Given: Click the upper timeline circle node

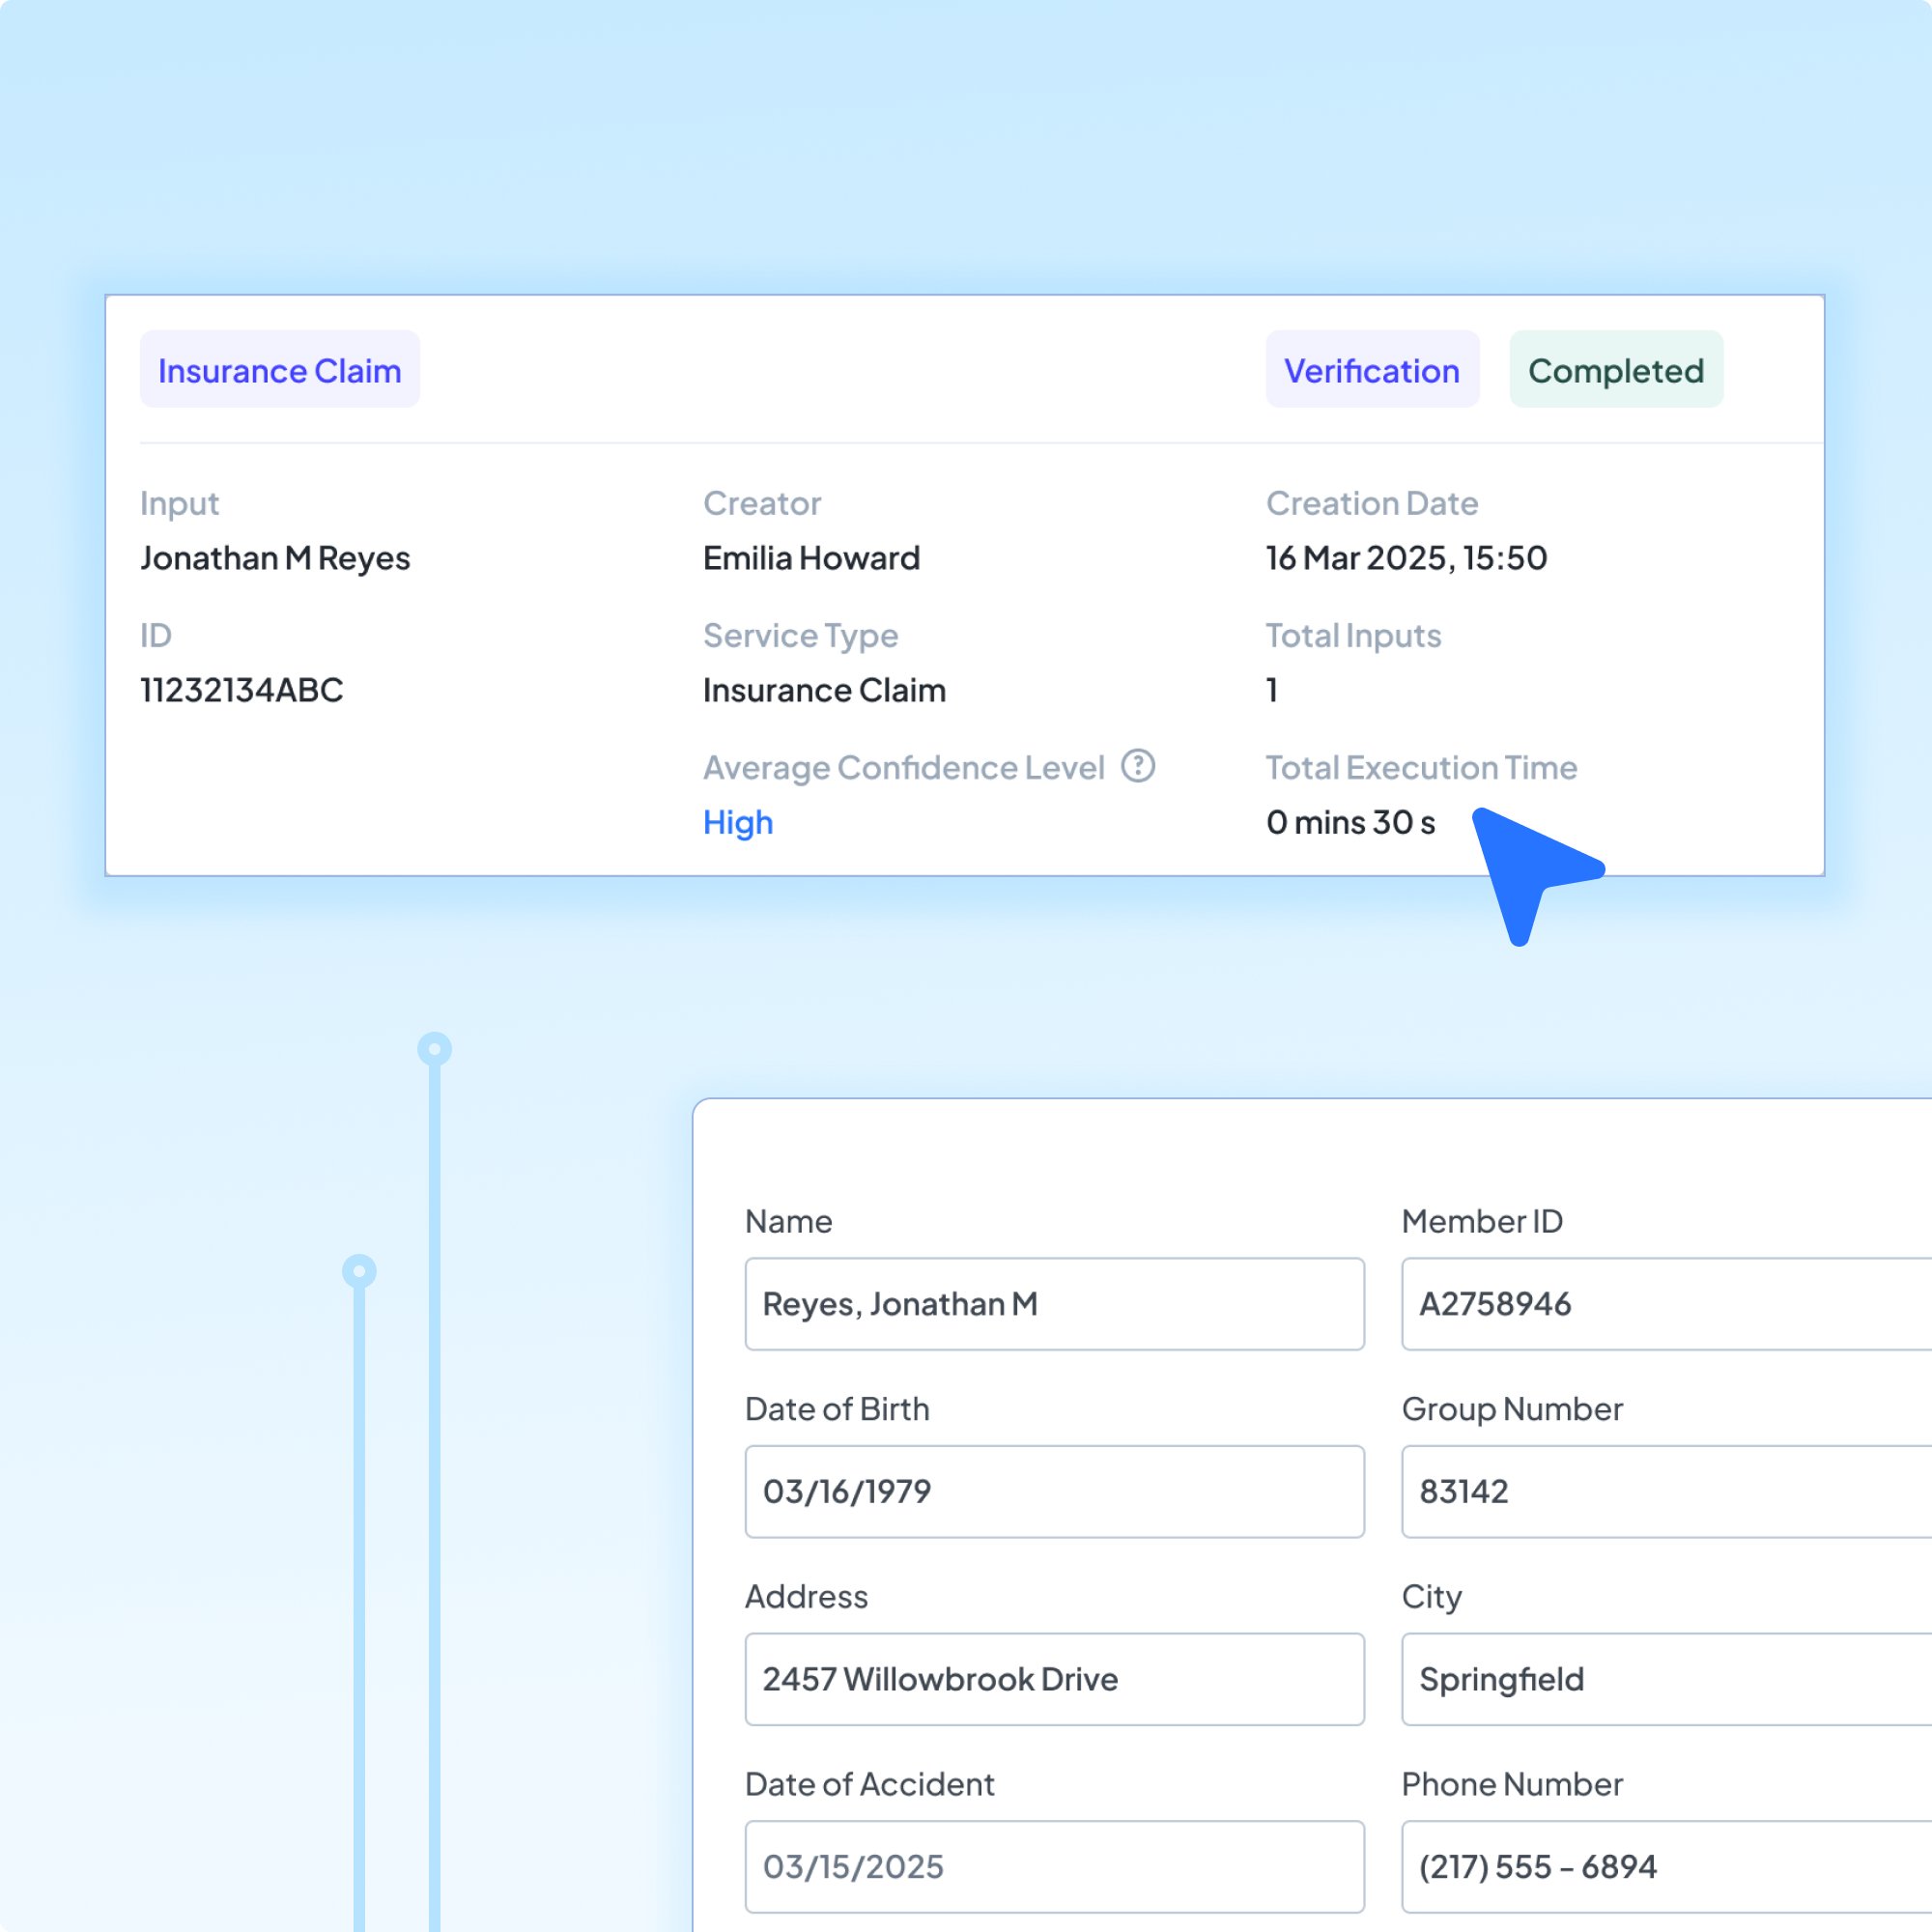Looking at the screenshot, I should [434, 1049].
